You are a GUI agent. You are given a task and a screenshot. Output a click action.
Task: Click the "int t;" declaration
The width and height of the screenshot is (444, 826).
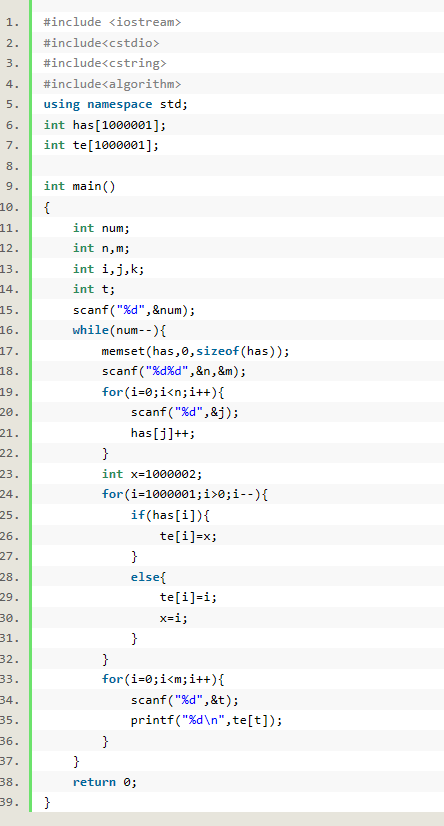coord(94,289)
